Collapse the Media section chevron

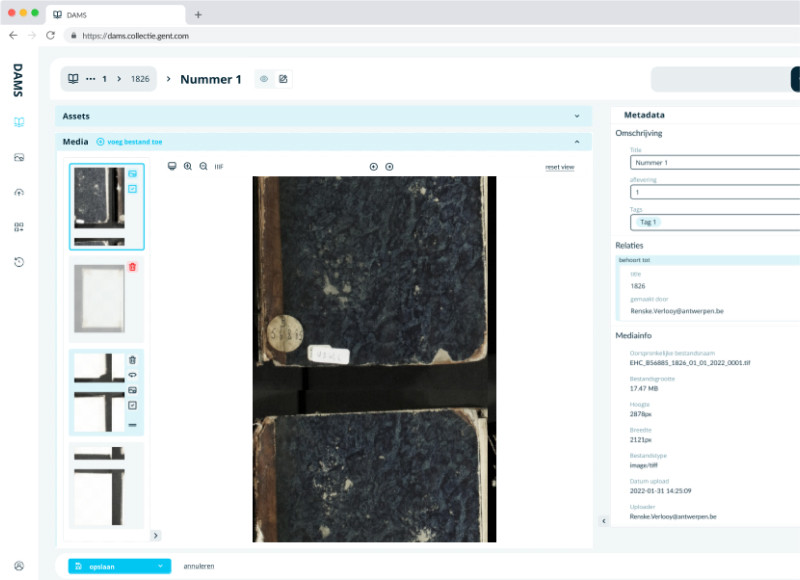coord(577,141)
